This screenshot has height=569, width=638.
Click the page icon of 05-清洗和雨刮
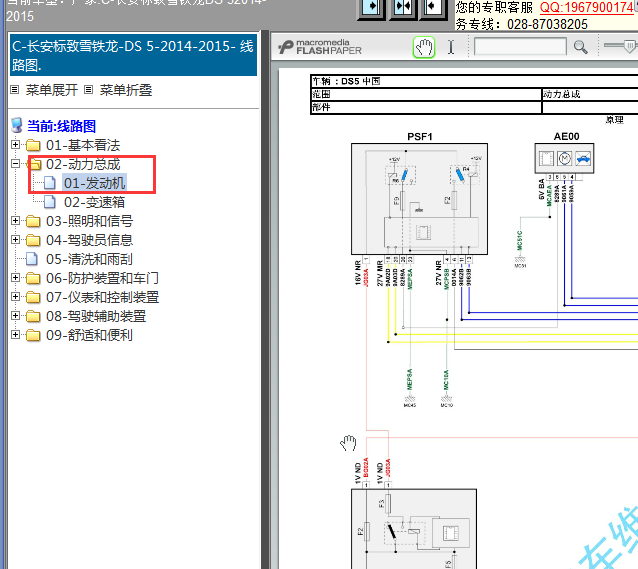tap(32, 259)
